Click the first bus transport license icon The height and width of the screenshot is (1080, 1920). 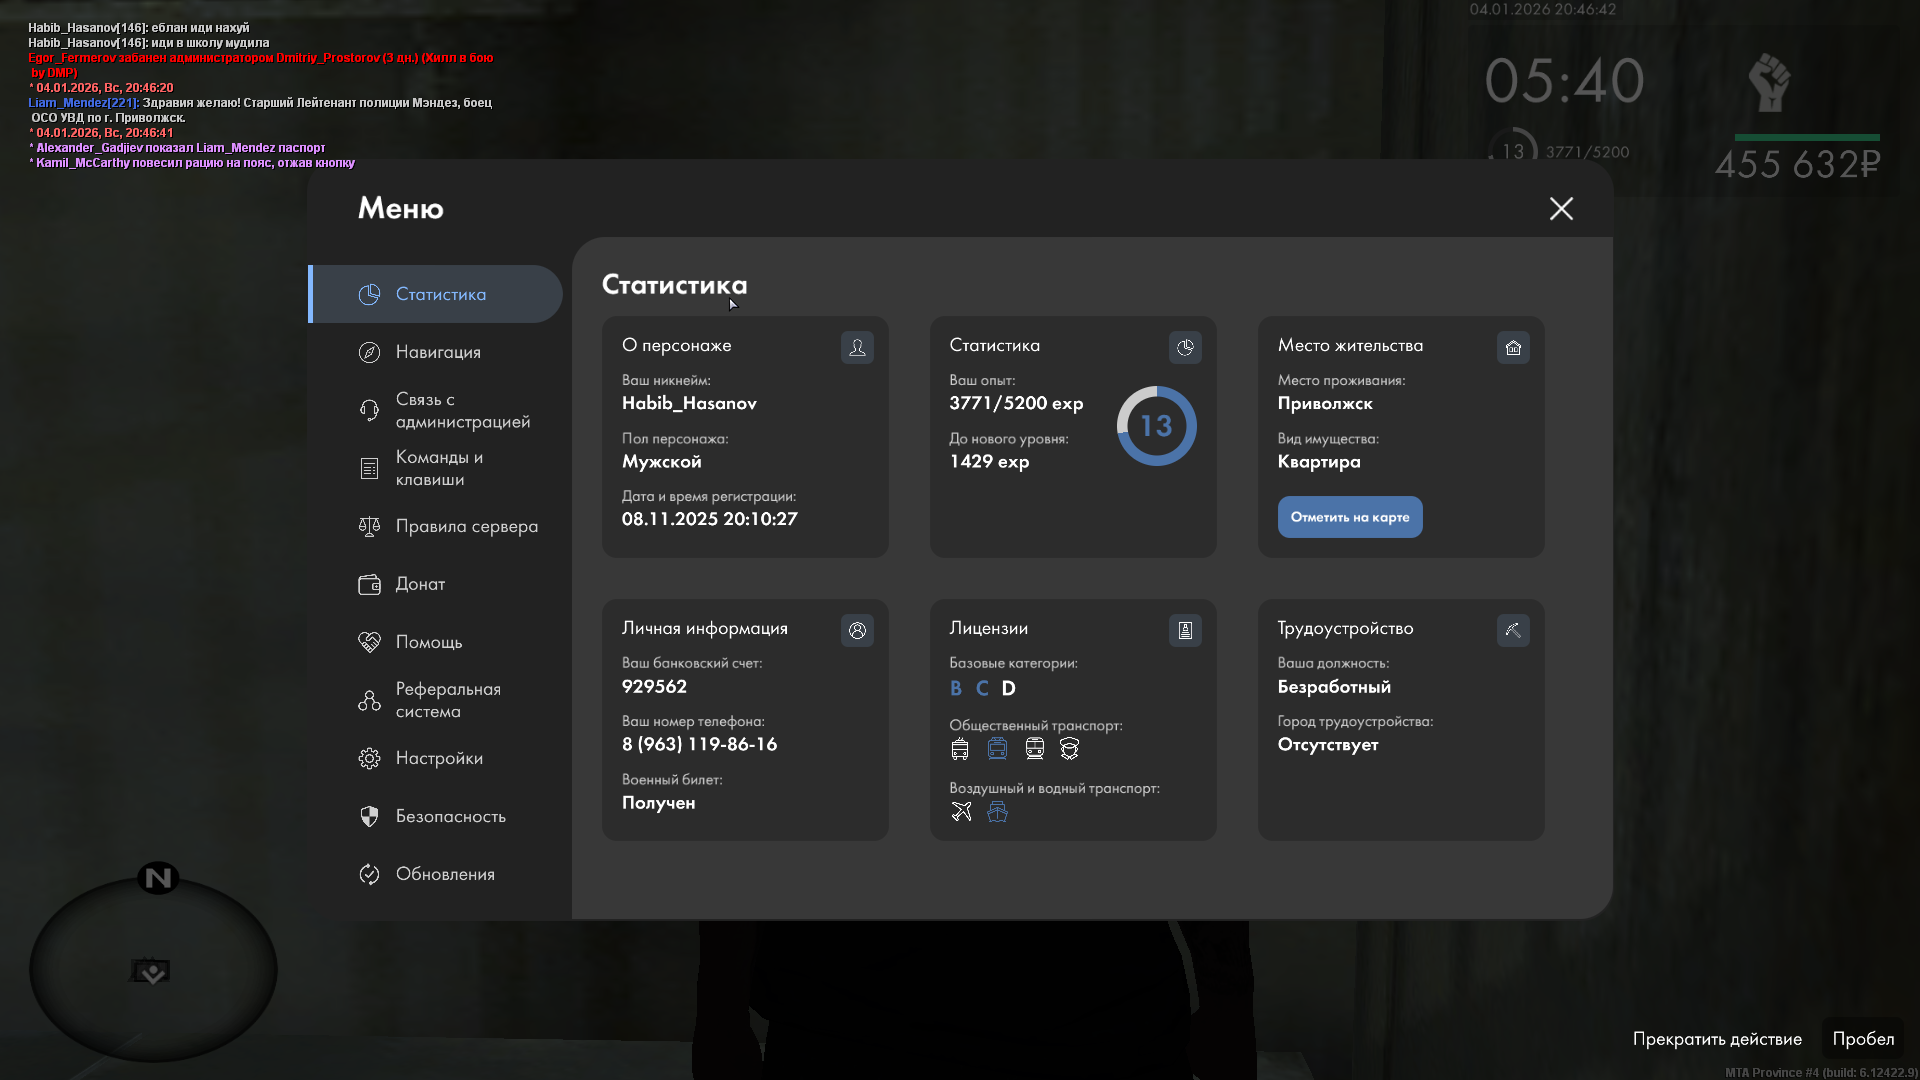pyautogui.click(x=960, y=749)
